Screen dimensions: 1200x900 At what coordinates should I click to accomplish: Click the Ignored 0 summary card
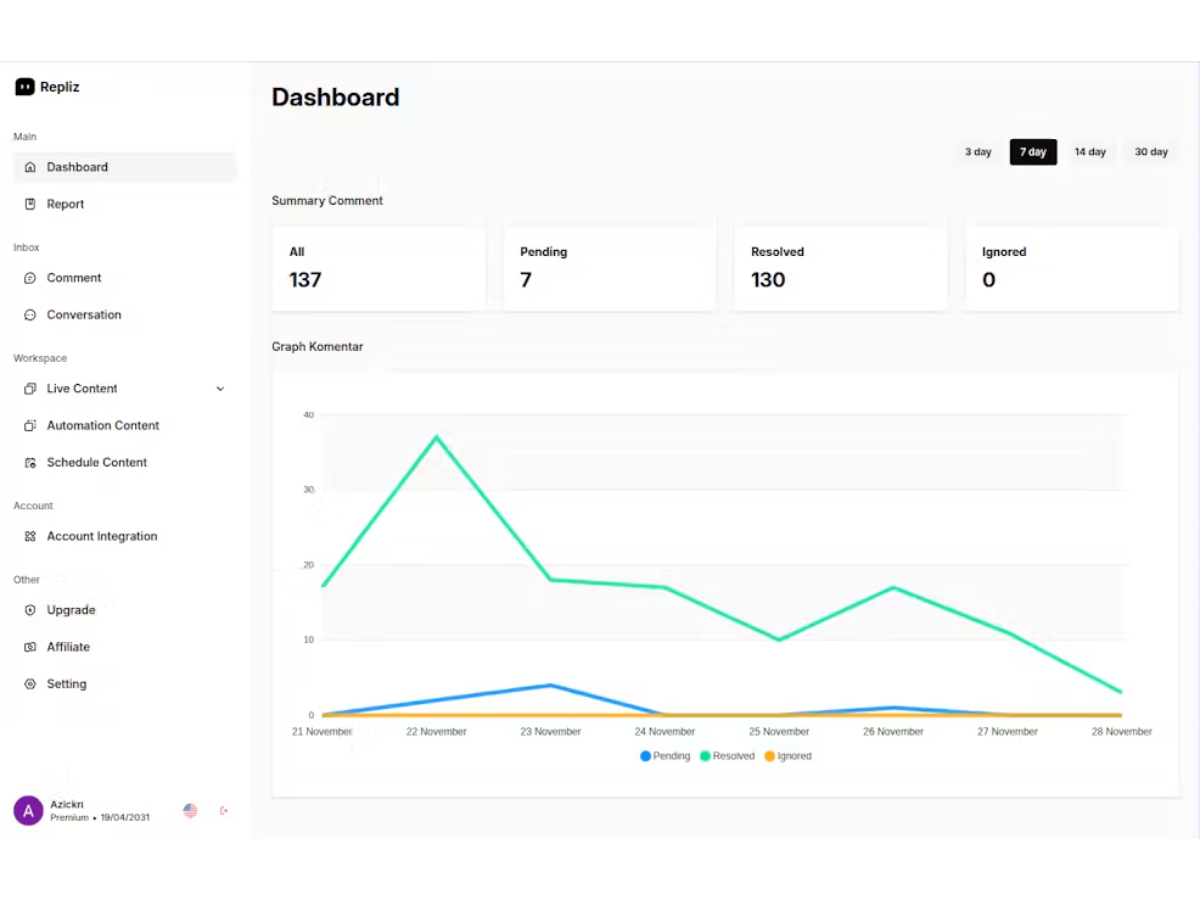1072,268
